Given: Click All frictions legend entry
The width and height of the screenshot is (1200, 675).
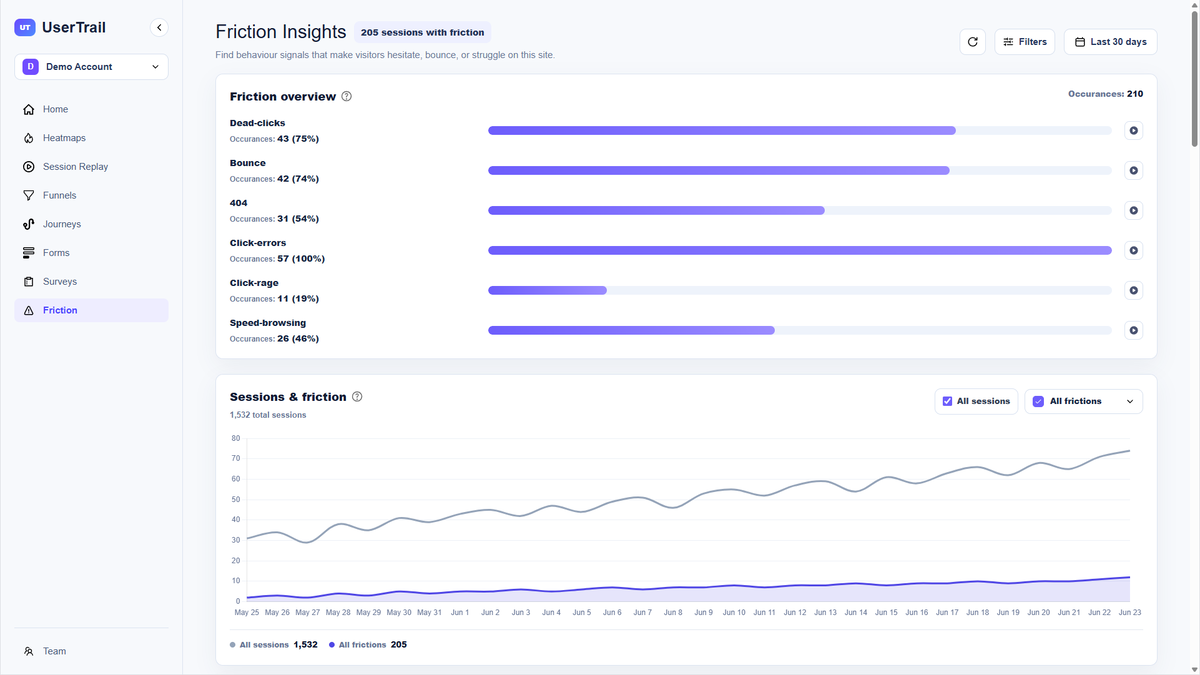Looking at the screenshot, I should pyautogui.click(x=368, y=645).
